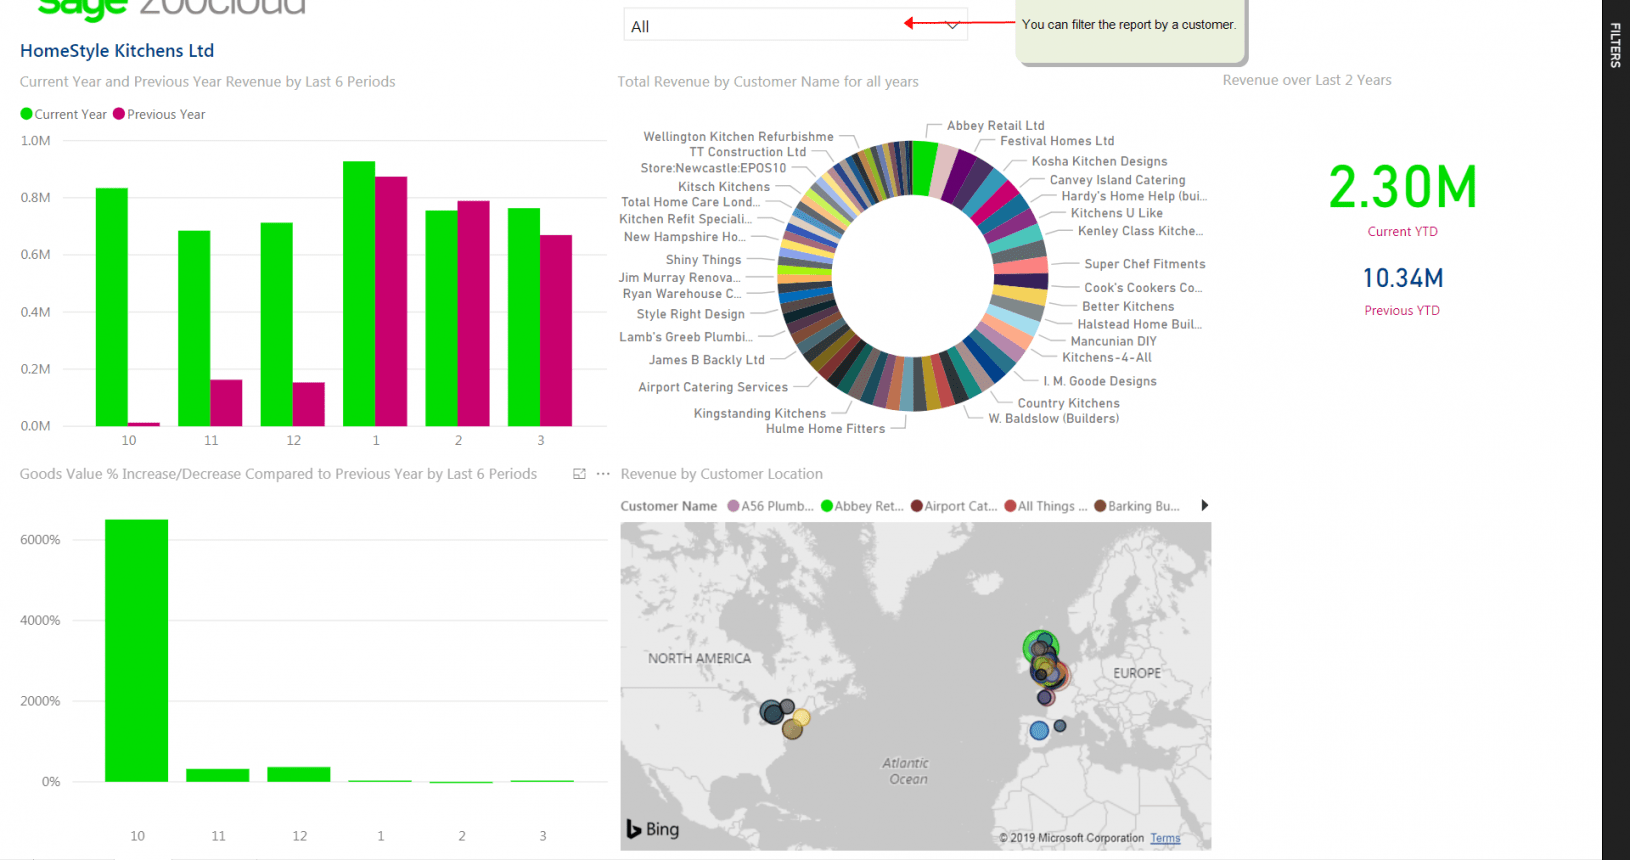Screen dimensions: 1630x860
Task: Select period 11 Previous Year revenue bar
Action: click(x=226, y=403)
